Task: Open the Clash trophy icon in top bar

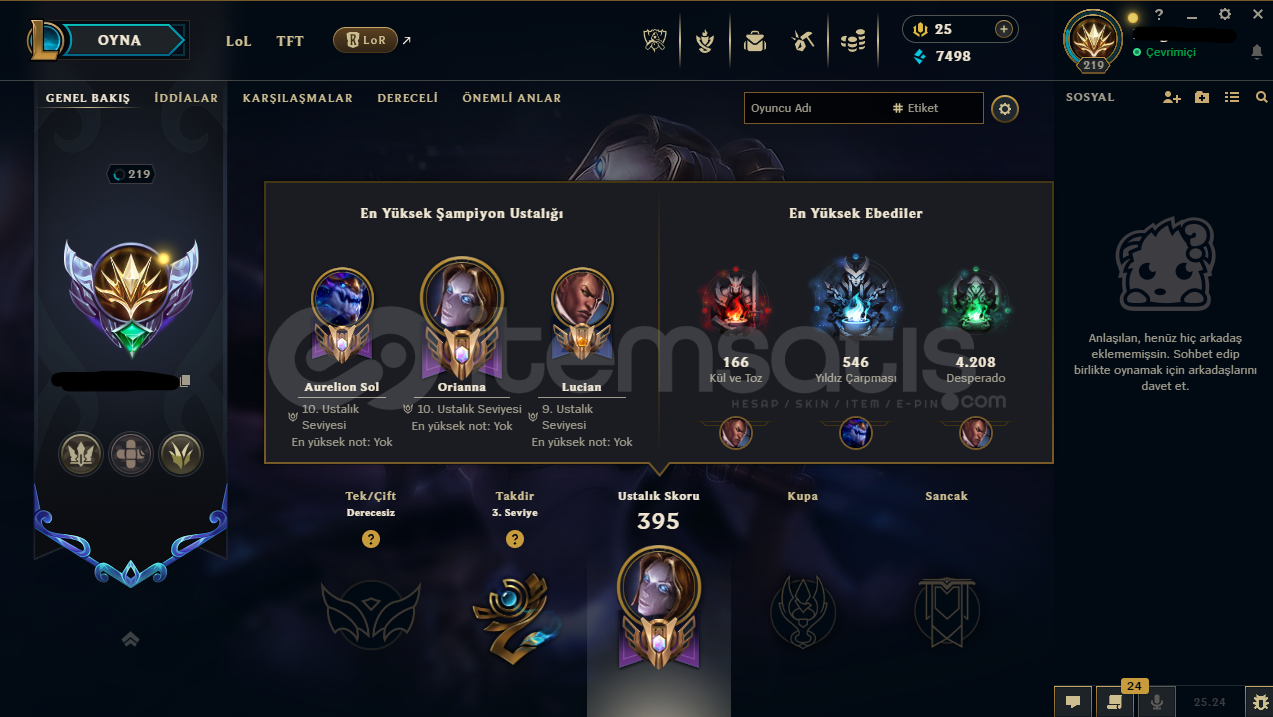Action: (655, 41)
